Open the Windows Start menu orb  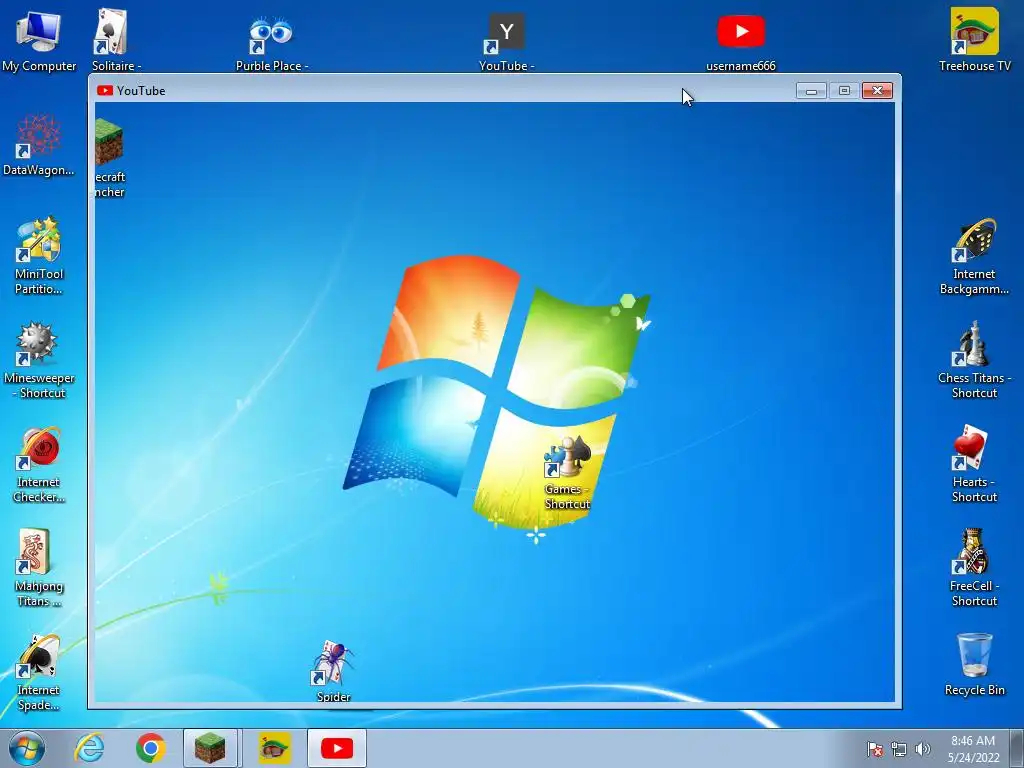(x=27, y=748)
